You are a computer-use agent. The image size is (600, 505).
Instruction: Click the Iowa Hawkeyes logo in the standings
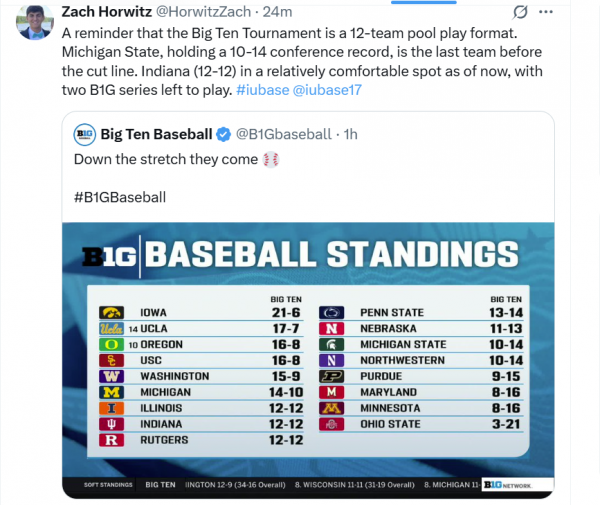click(110, 312)
